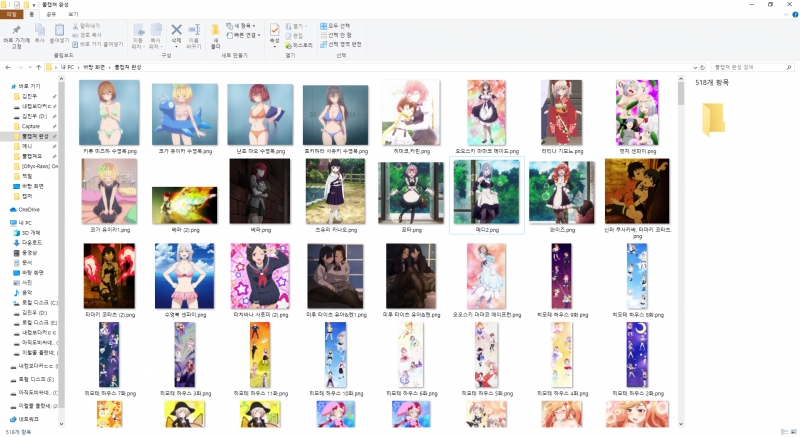
Task: Switch to the 보기 (View) ribbon tab
Action: (x=73, y=14)
